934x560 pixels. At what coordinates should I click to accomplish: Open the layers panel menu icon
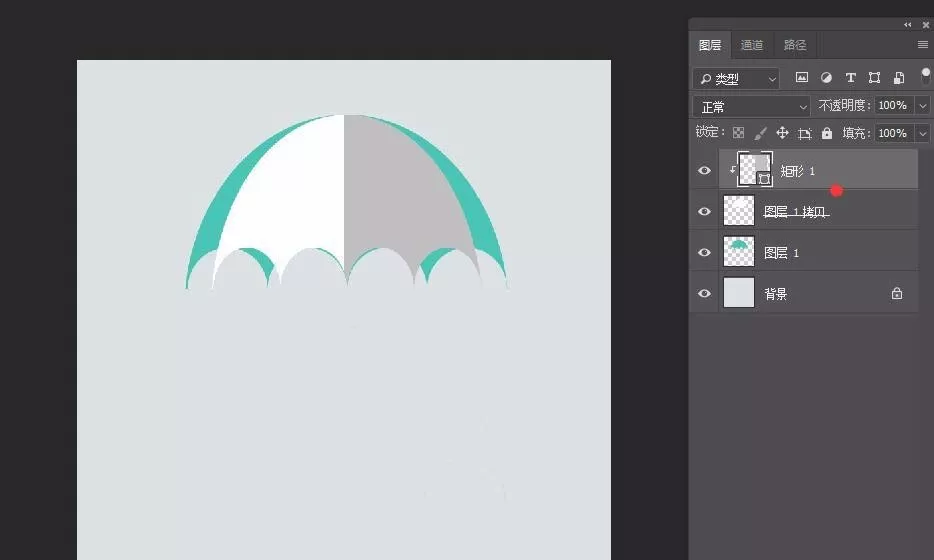coord(923,45)
